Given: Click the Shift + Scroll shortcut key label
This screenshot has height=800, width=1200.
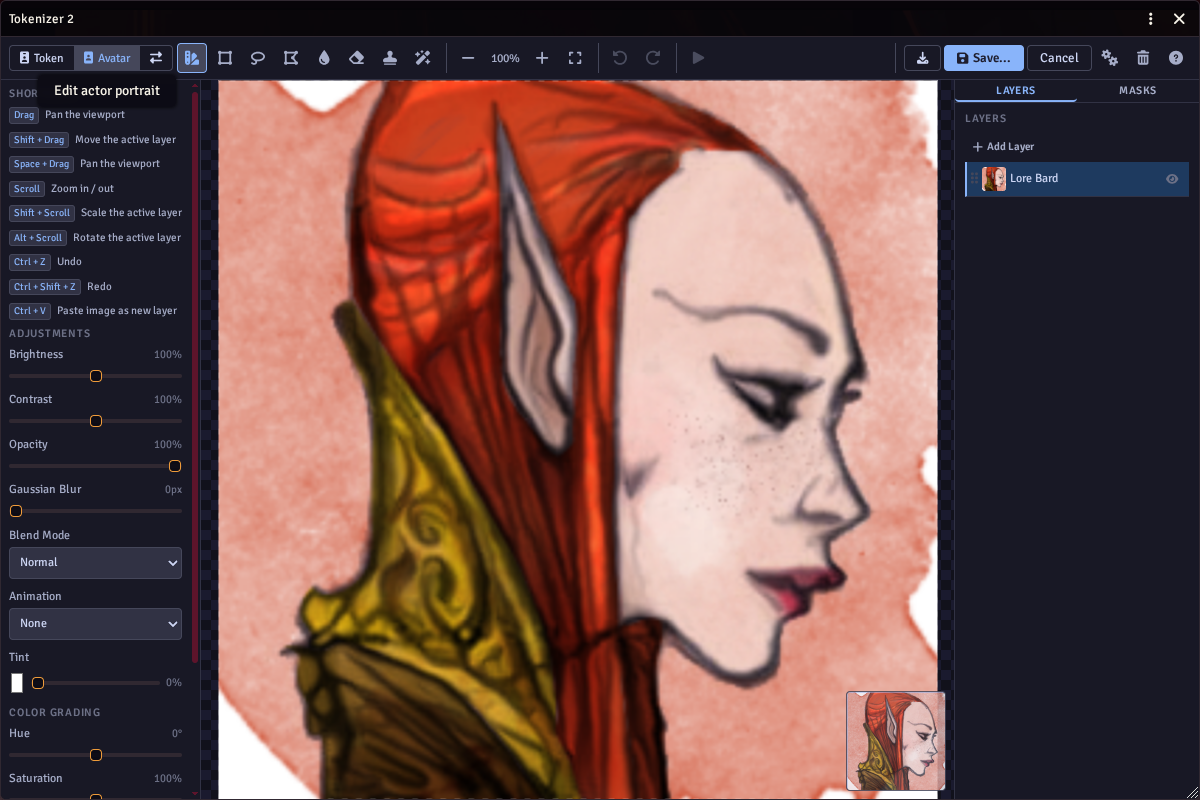Looking at the screenshot, I should pyautogui.click(x=42, y=213).
